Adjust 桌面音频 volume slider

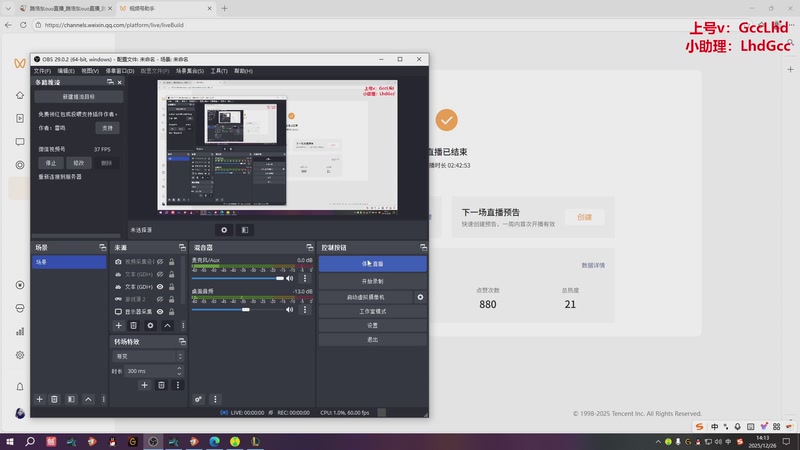pos(238,309)
